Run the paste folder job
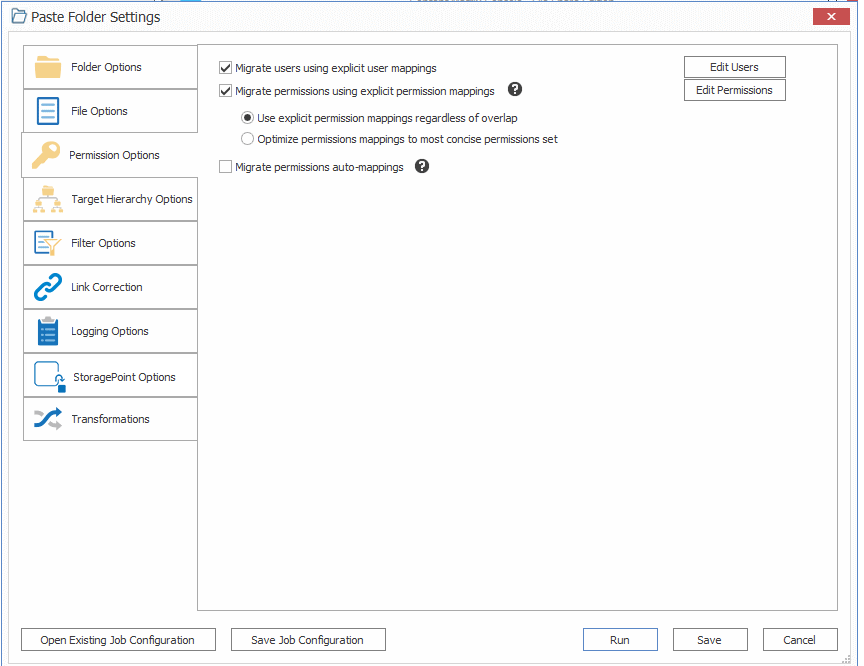The image size is (864, 666). point(620,639)
